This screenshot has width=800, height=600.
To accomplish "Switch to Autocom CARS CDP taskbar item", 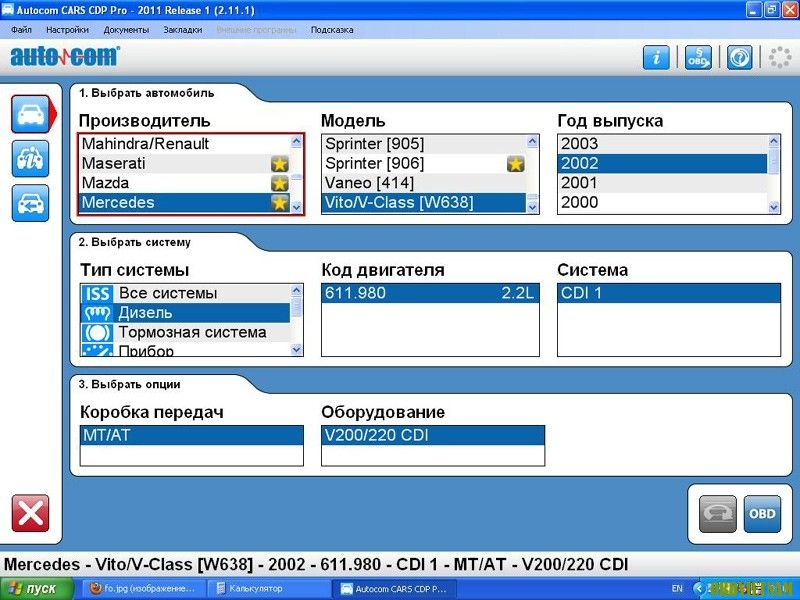I will [x=395, y=589].
